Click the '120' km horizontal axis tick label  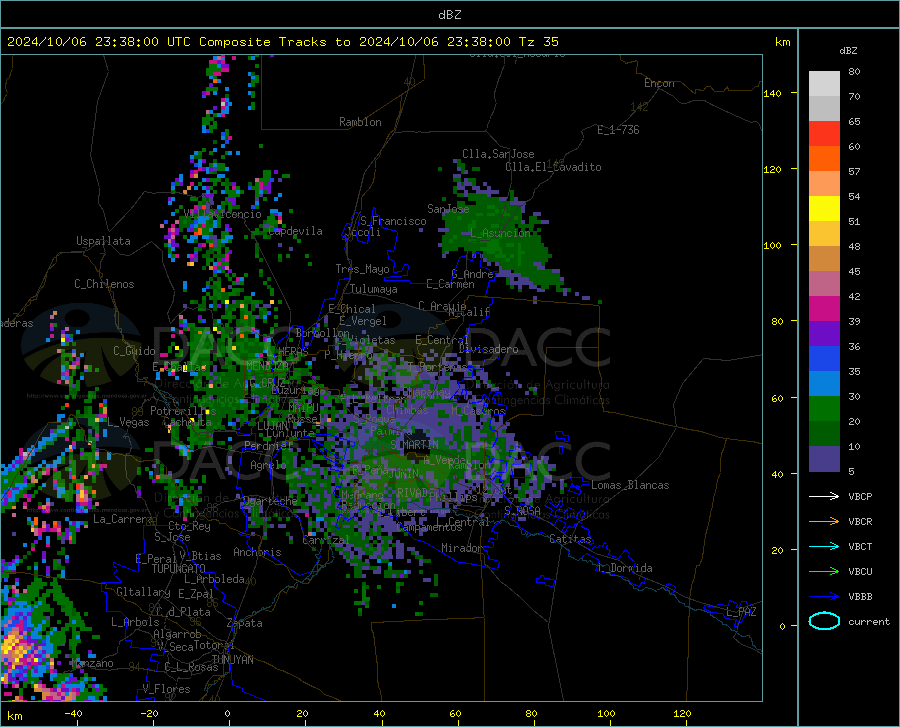pos(682,713)
